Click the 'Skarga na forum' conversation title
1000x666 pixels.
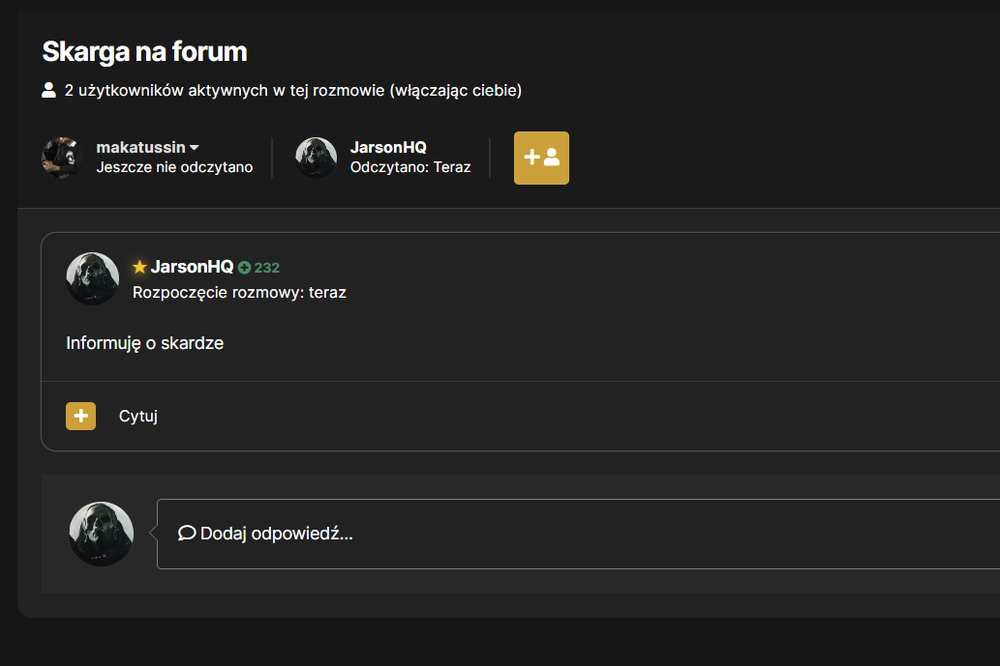click(144, 52)
